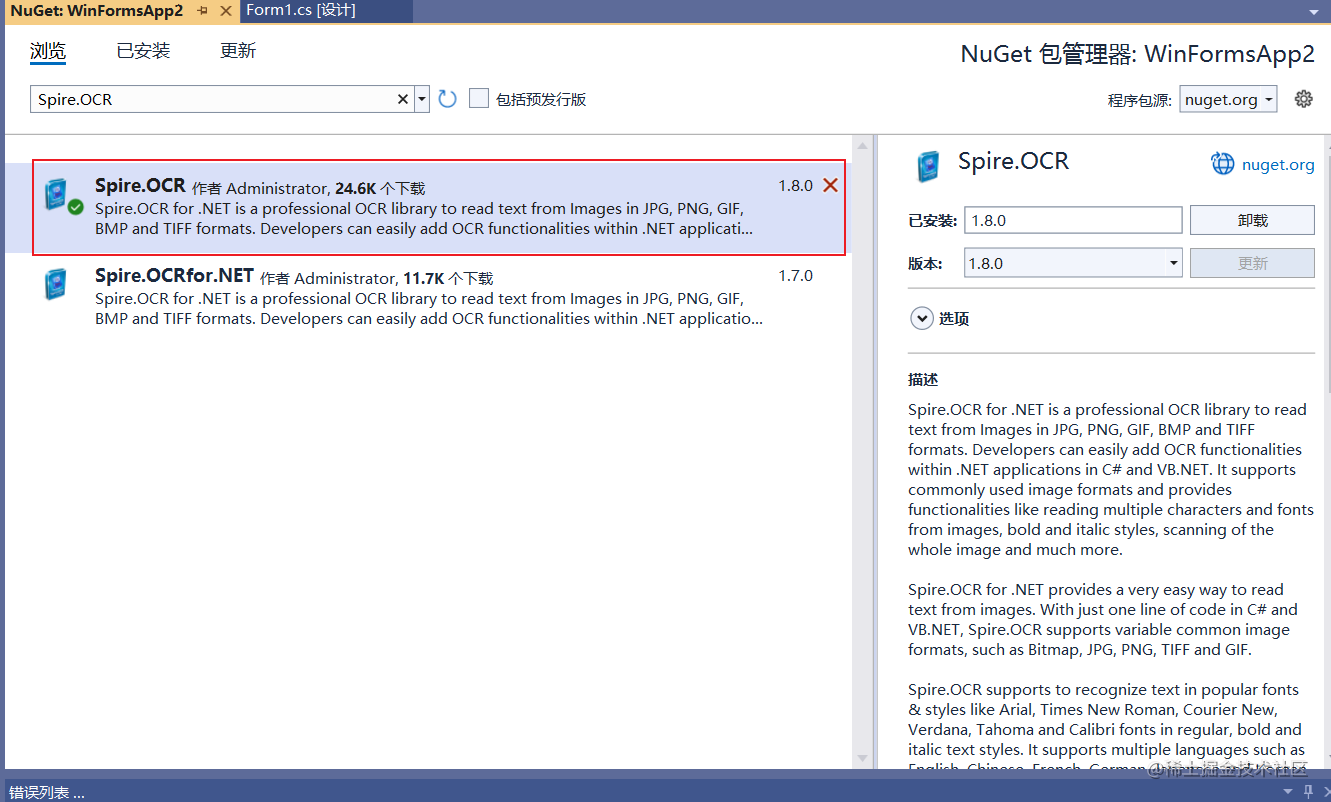
Task: Click the globe icon beside nuget.org
Action: click(1222, 162)
